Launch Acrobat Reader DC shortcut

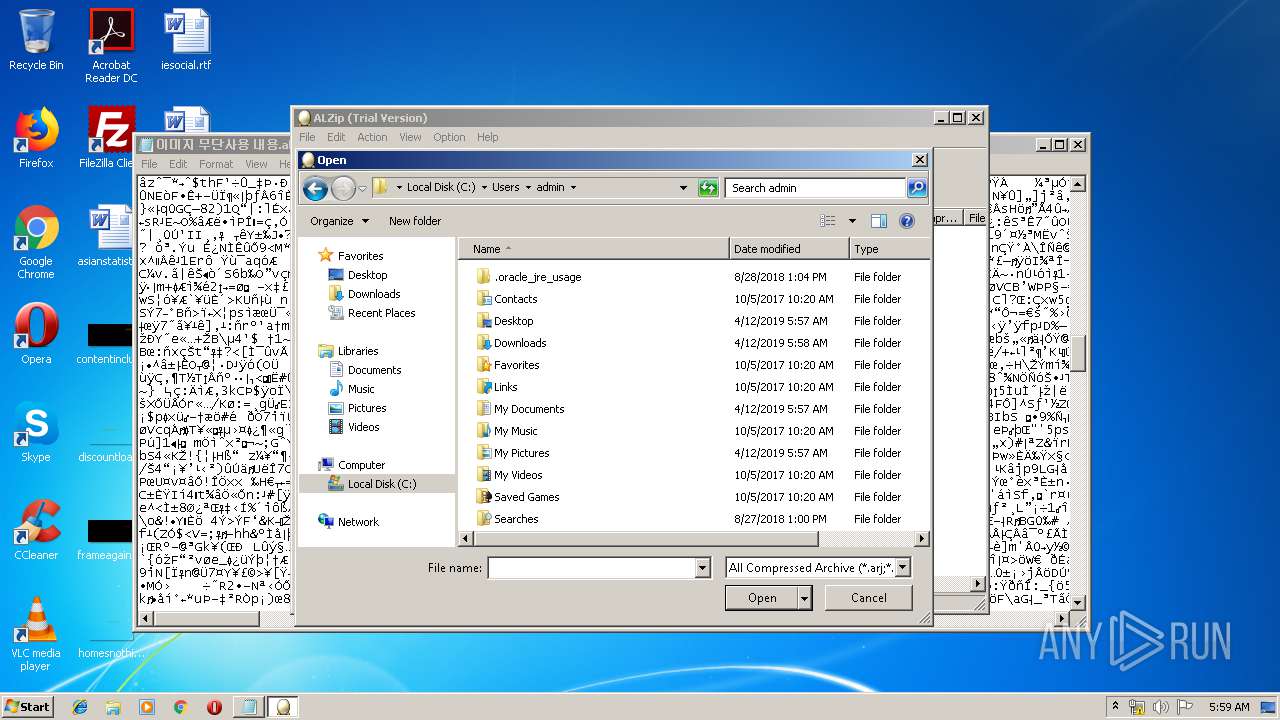pyautogui.click(x=111, y=45)
